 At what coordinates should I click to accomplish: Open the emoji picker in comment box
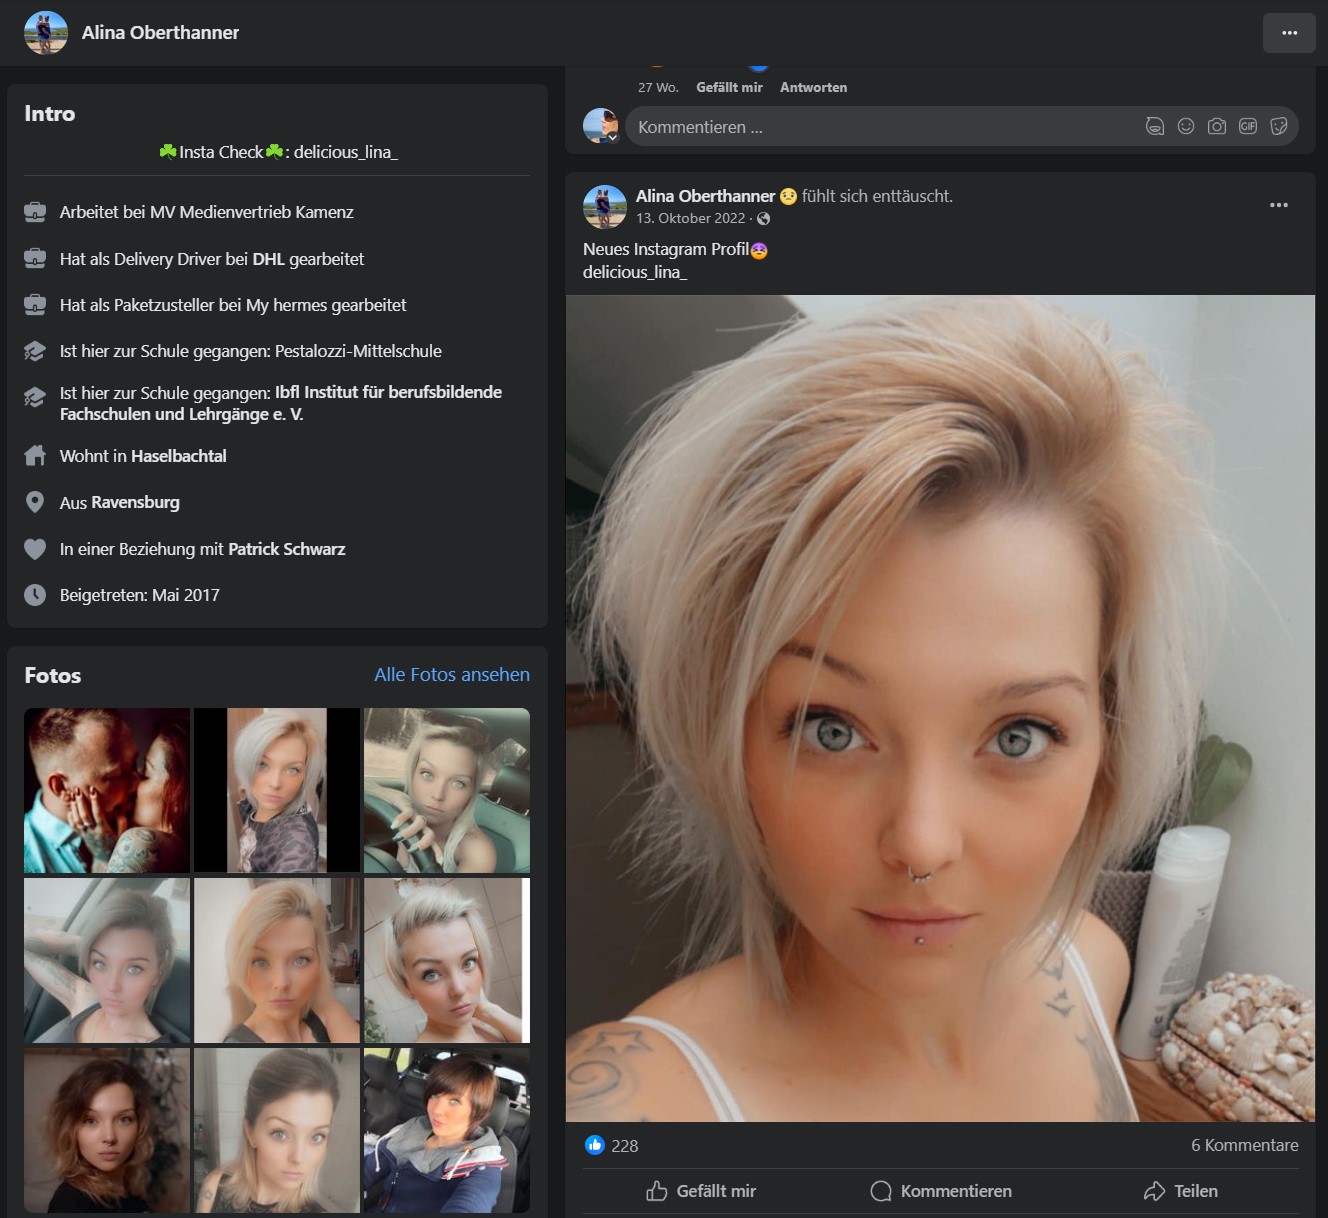[x=1186, y=127]
